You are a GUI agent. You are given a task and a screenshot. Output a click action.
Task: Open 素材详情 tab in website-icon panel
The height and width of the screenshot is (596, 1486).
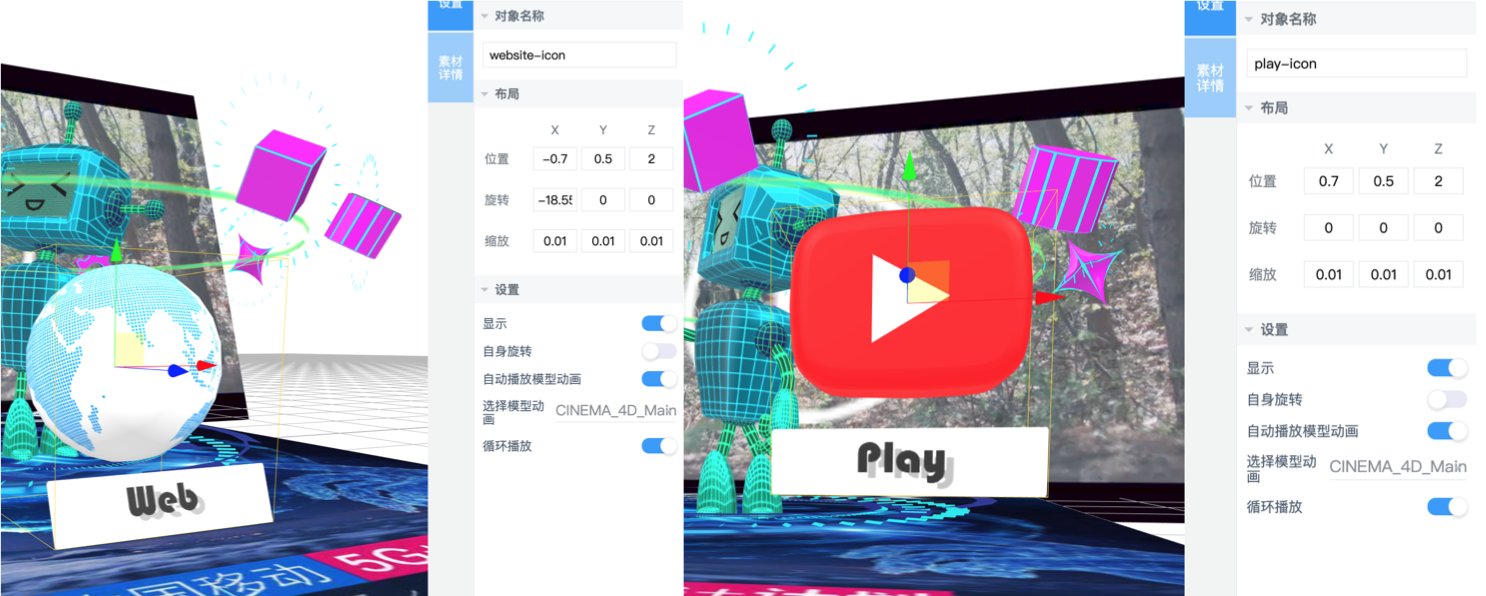click(451, 68)
